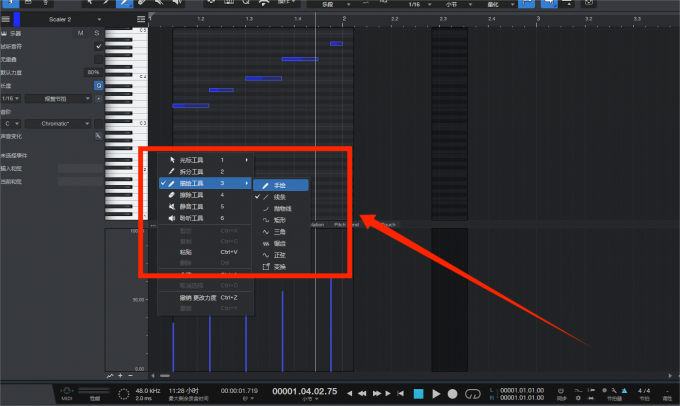Toggle the 试听音符 audition notes checkbox

pyautogui.click(x=98, y=47)
